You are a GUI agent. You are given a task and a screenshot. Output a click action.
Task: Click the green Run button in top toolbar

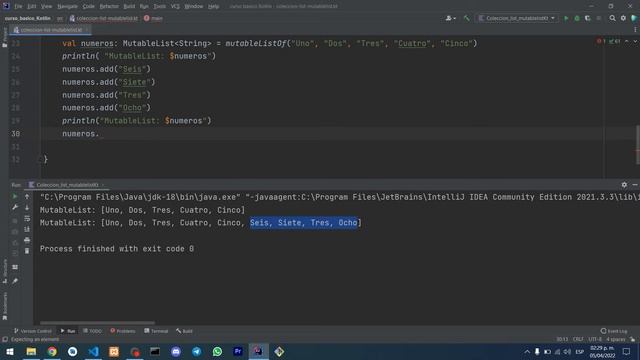click(566, 18)
